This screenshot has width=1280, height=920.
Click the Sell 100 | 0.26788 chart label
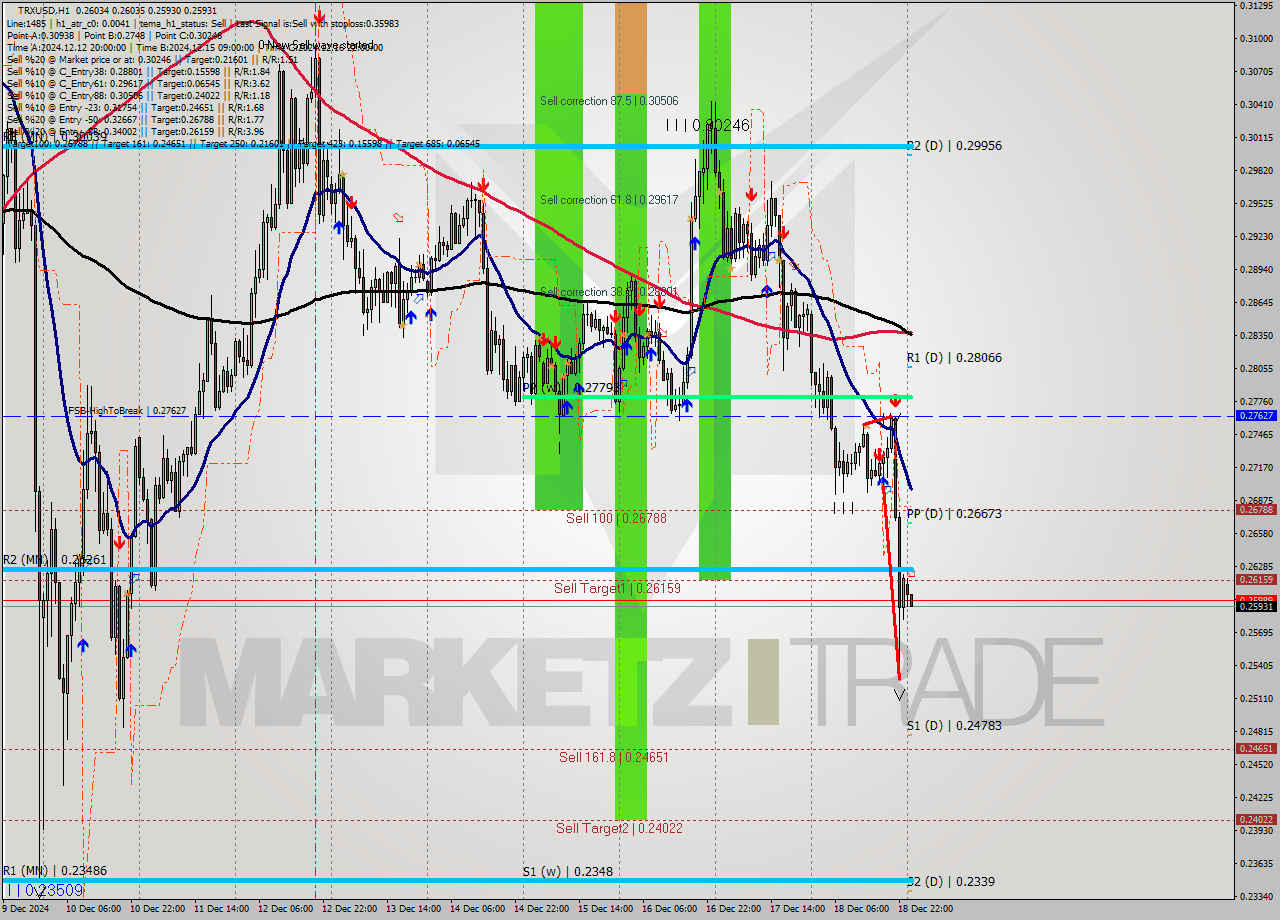tap(616, 518)
